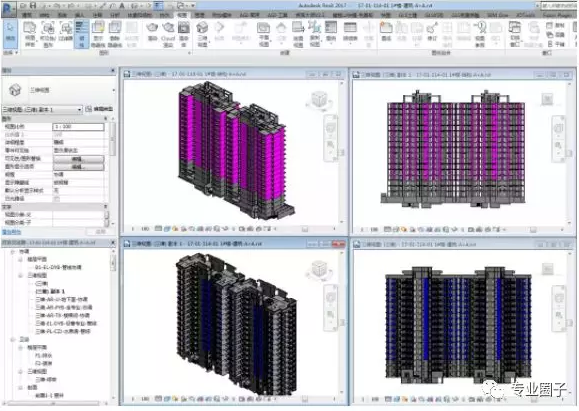Open View Templates ribbon tool
This screenshot has height=411, width=579.
pos(30,34)
